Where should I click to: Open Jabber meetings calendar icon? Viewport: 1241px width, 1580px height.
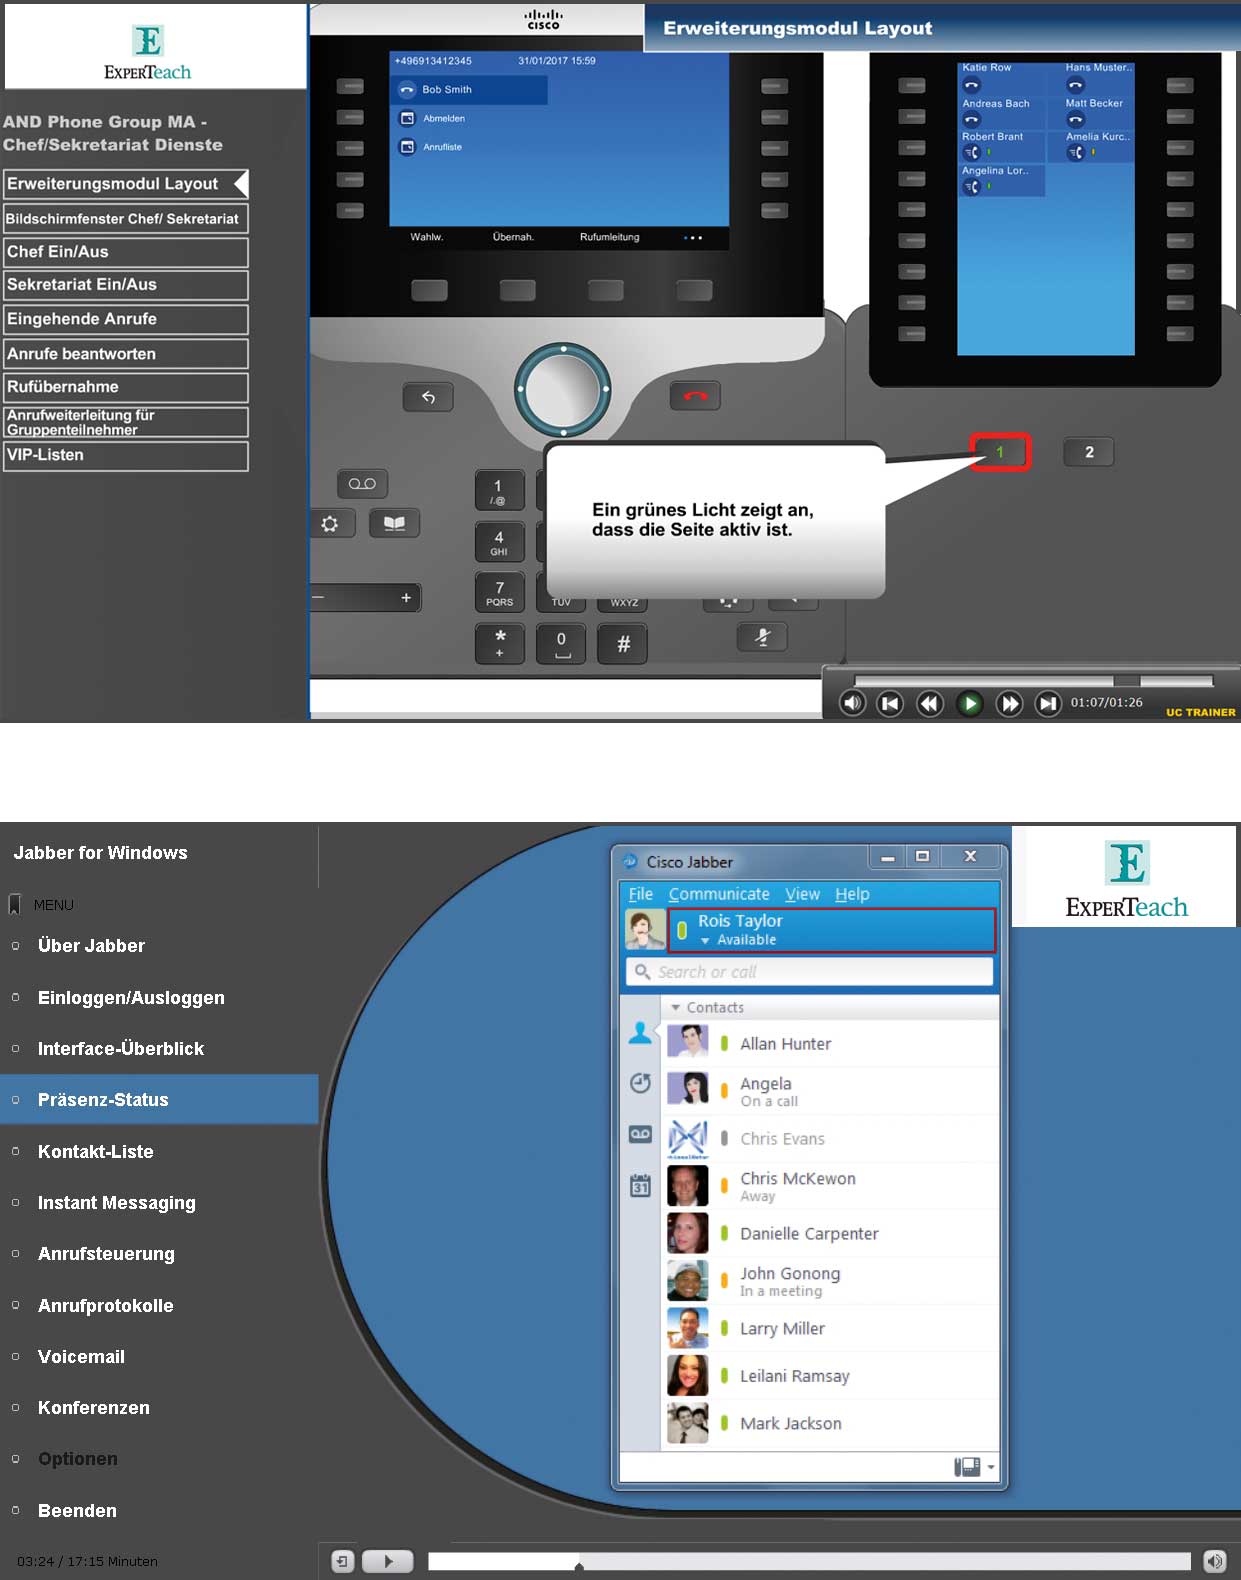640,1184
